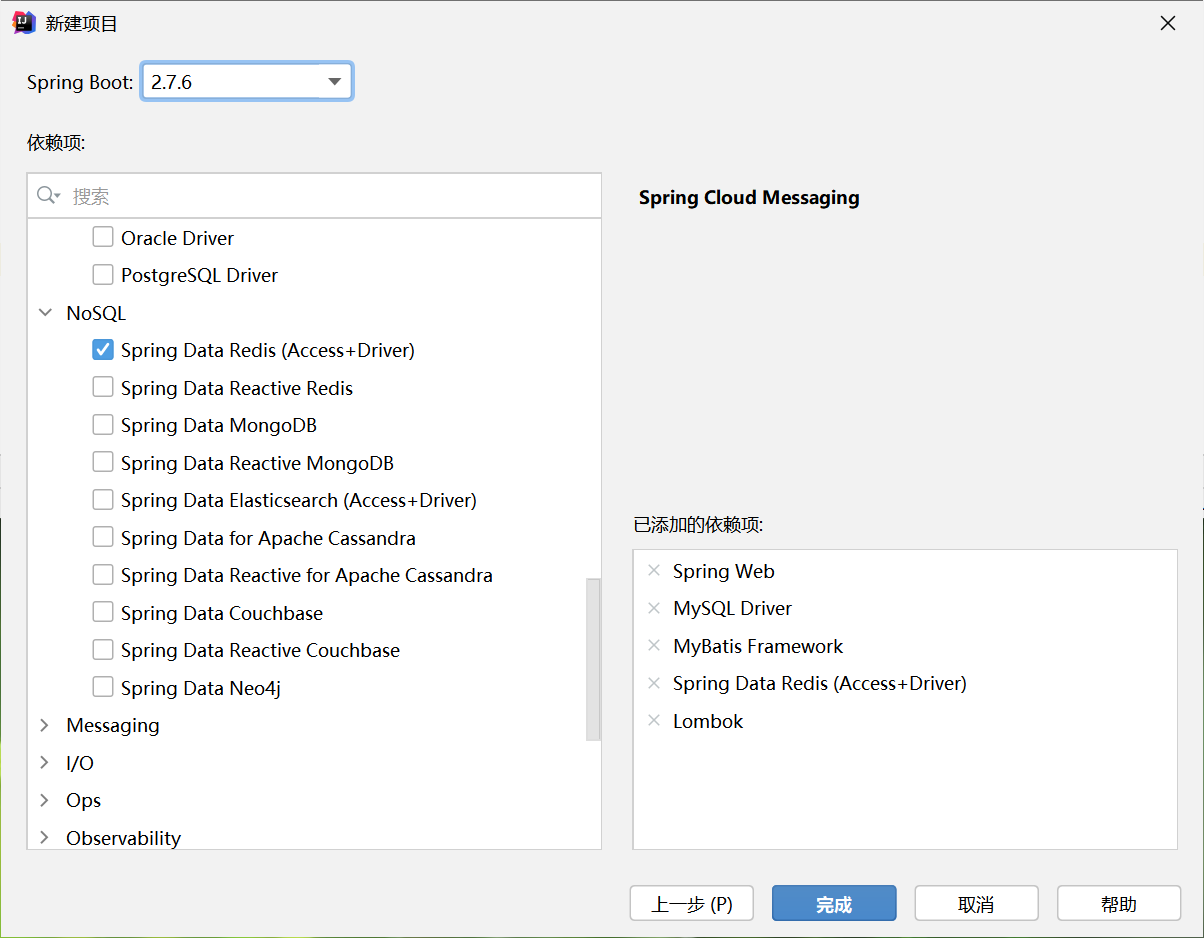This screenshot has width=1204, height=938.
Task: Click the Ops tree row label
Action: (83, 800)
